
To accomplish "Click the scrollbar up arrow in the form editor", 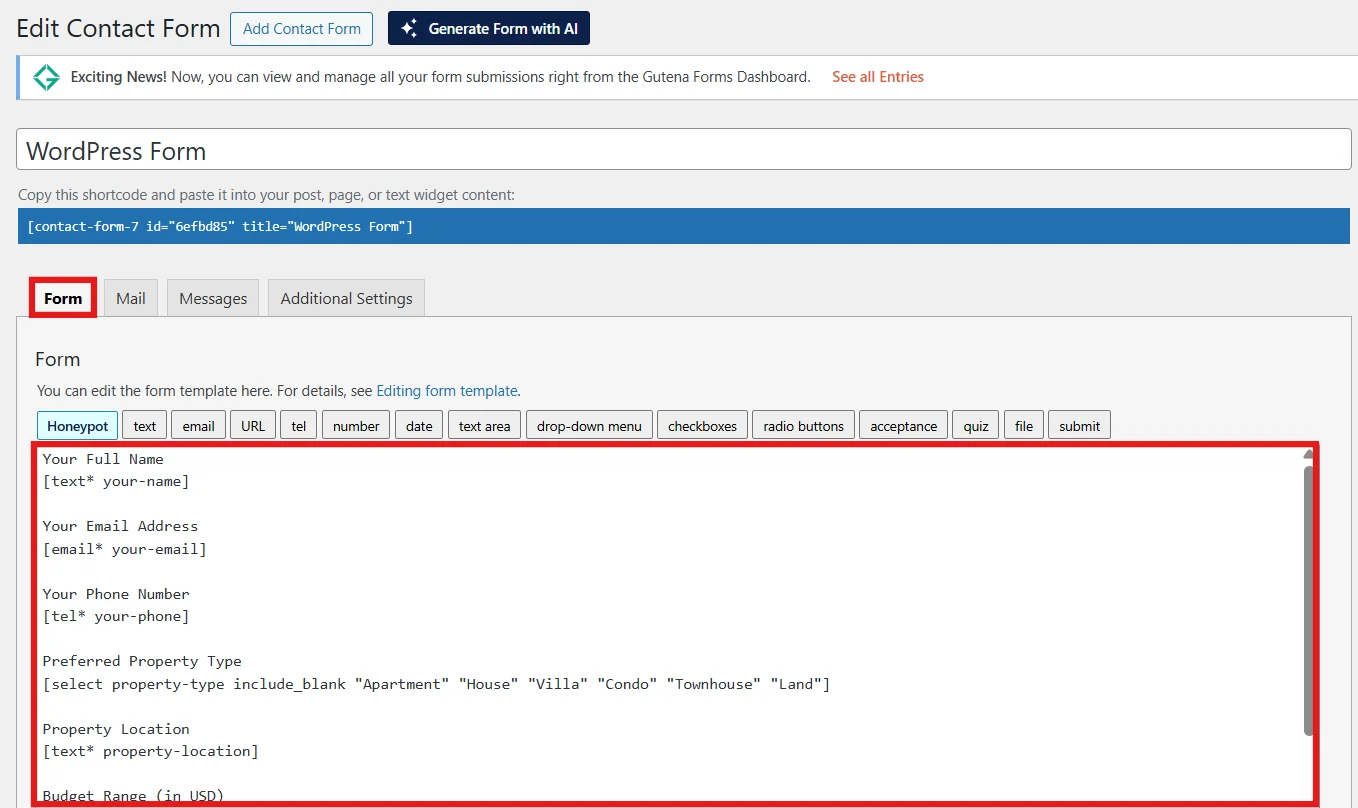I will click(1308, 455).
